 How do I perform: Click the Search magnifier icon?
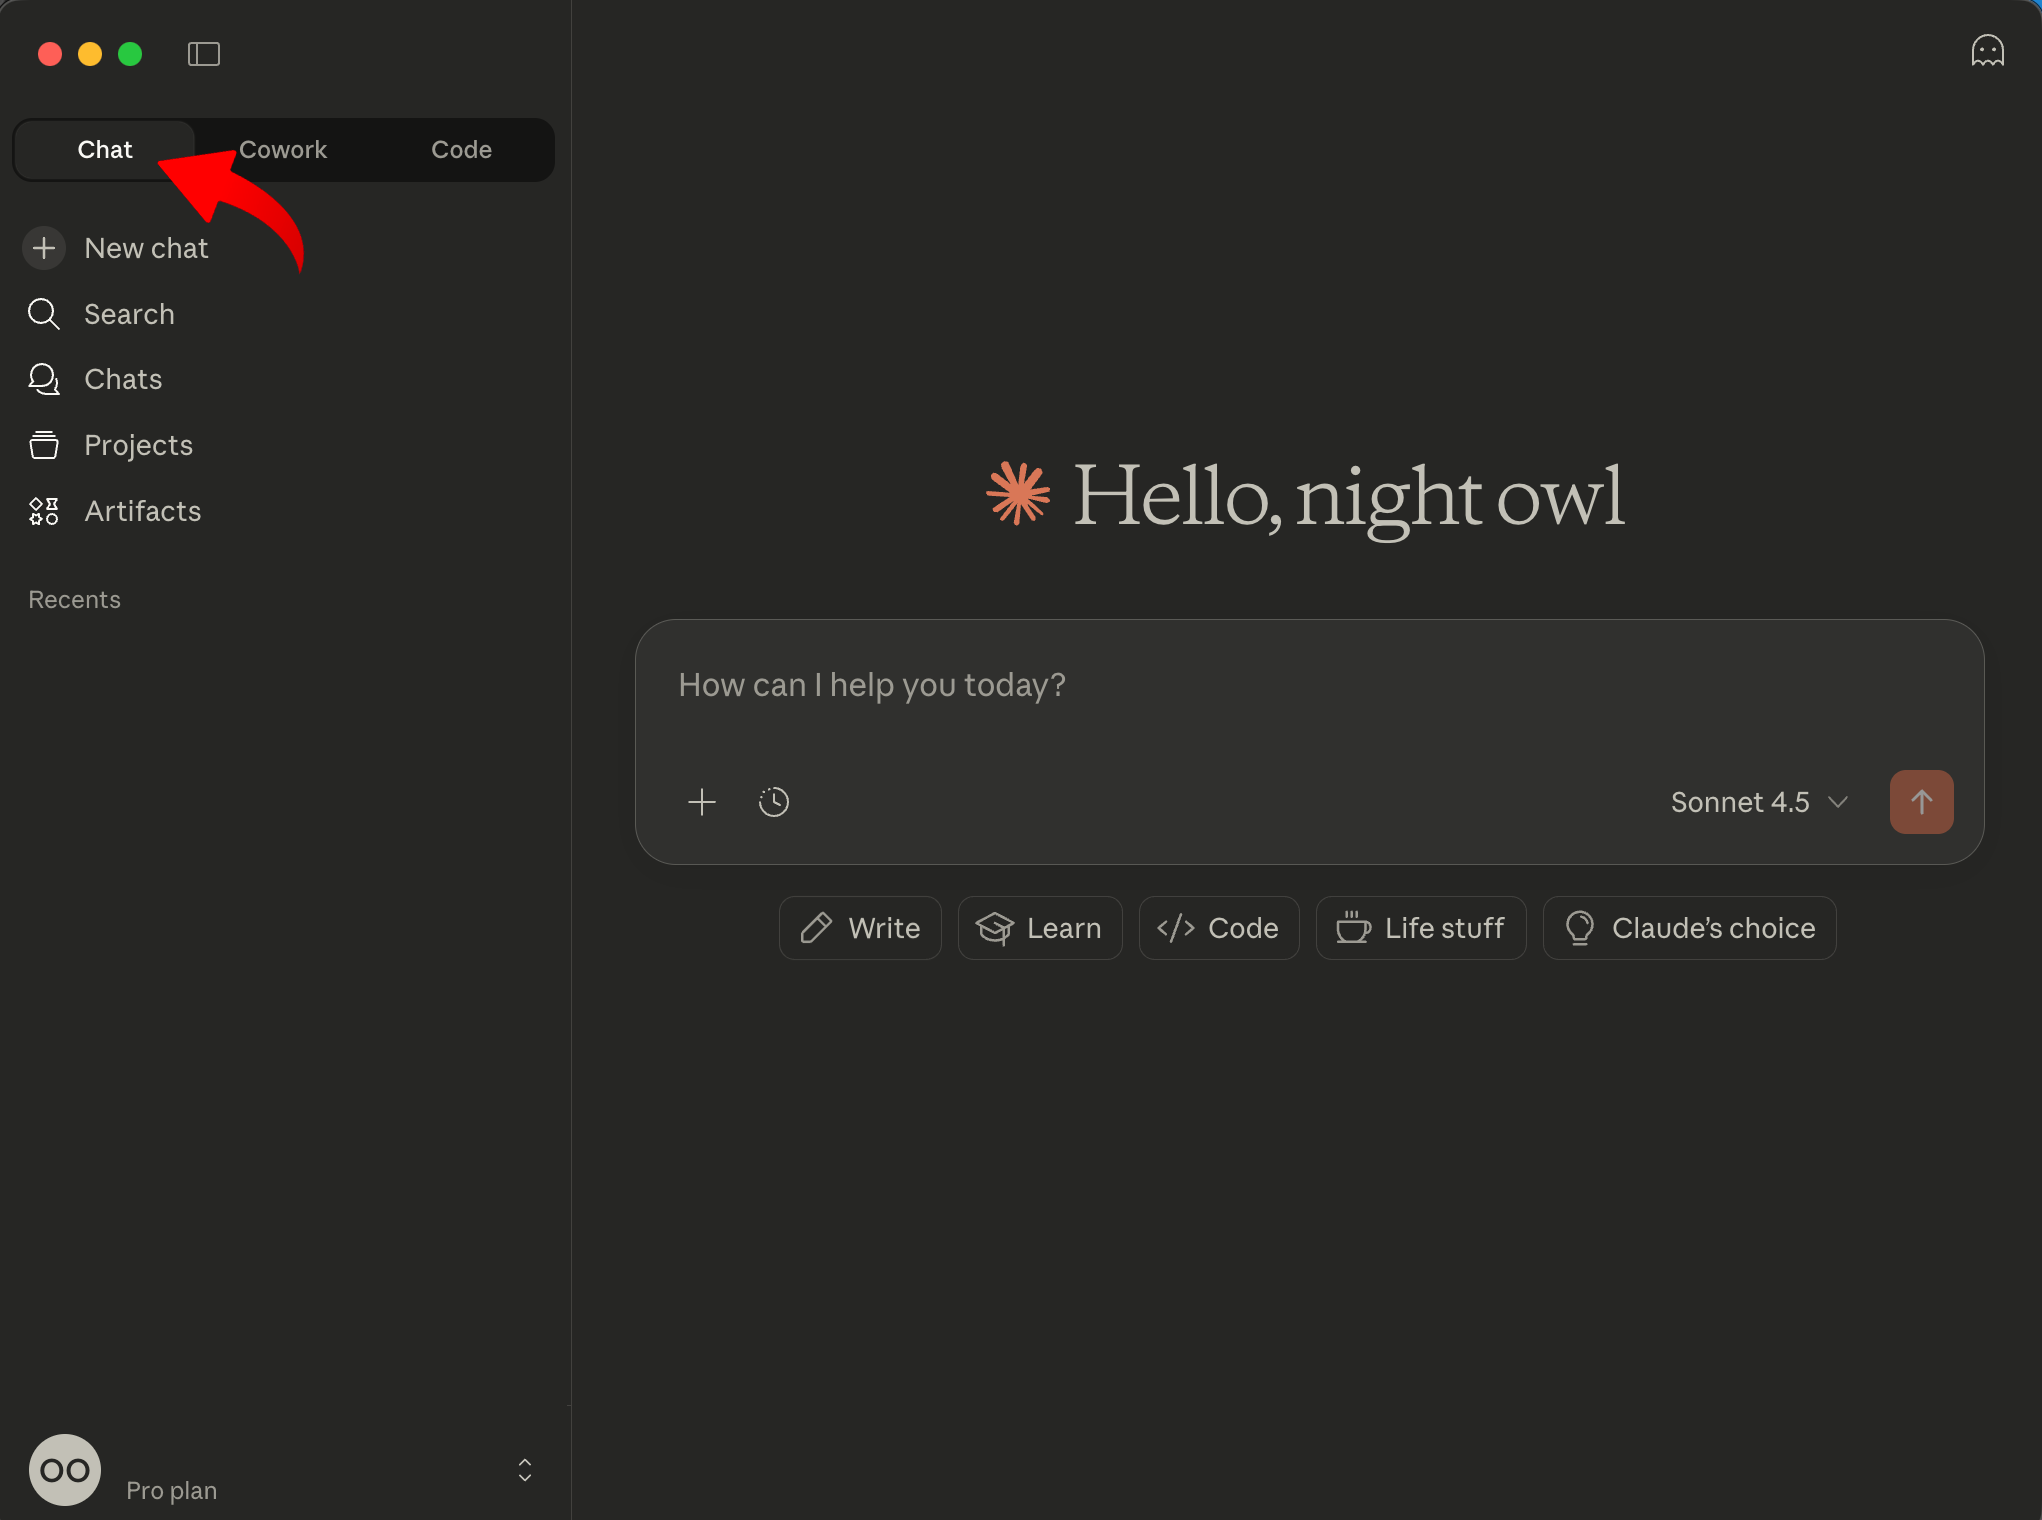[x=44, y=314]
